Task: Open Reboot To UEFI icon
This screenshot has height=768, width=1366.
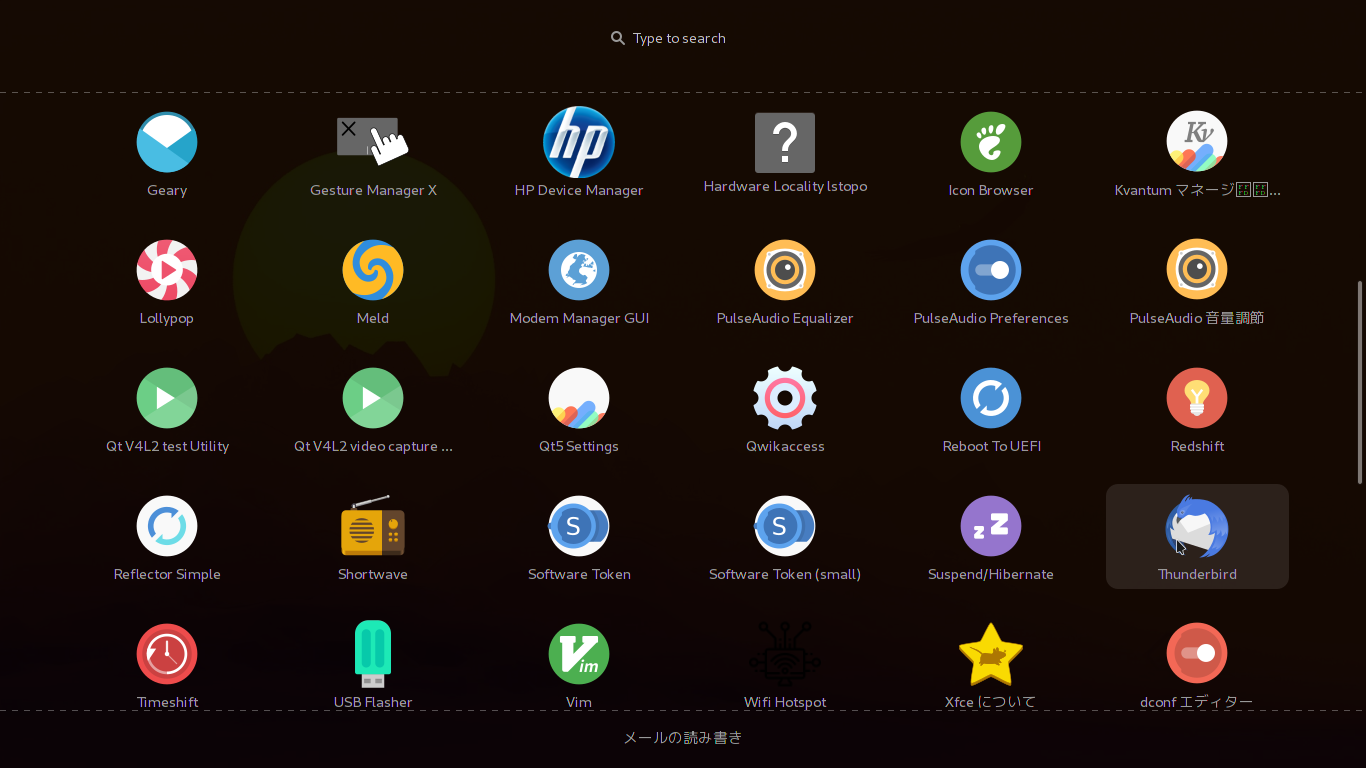Action: 991,398
